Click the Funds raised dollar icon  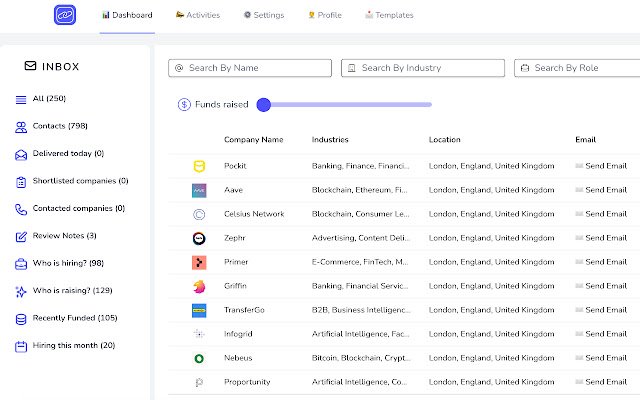184,104
